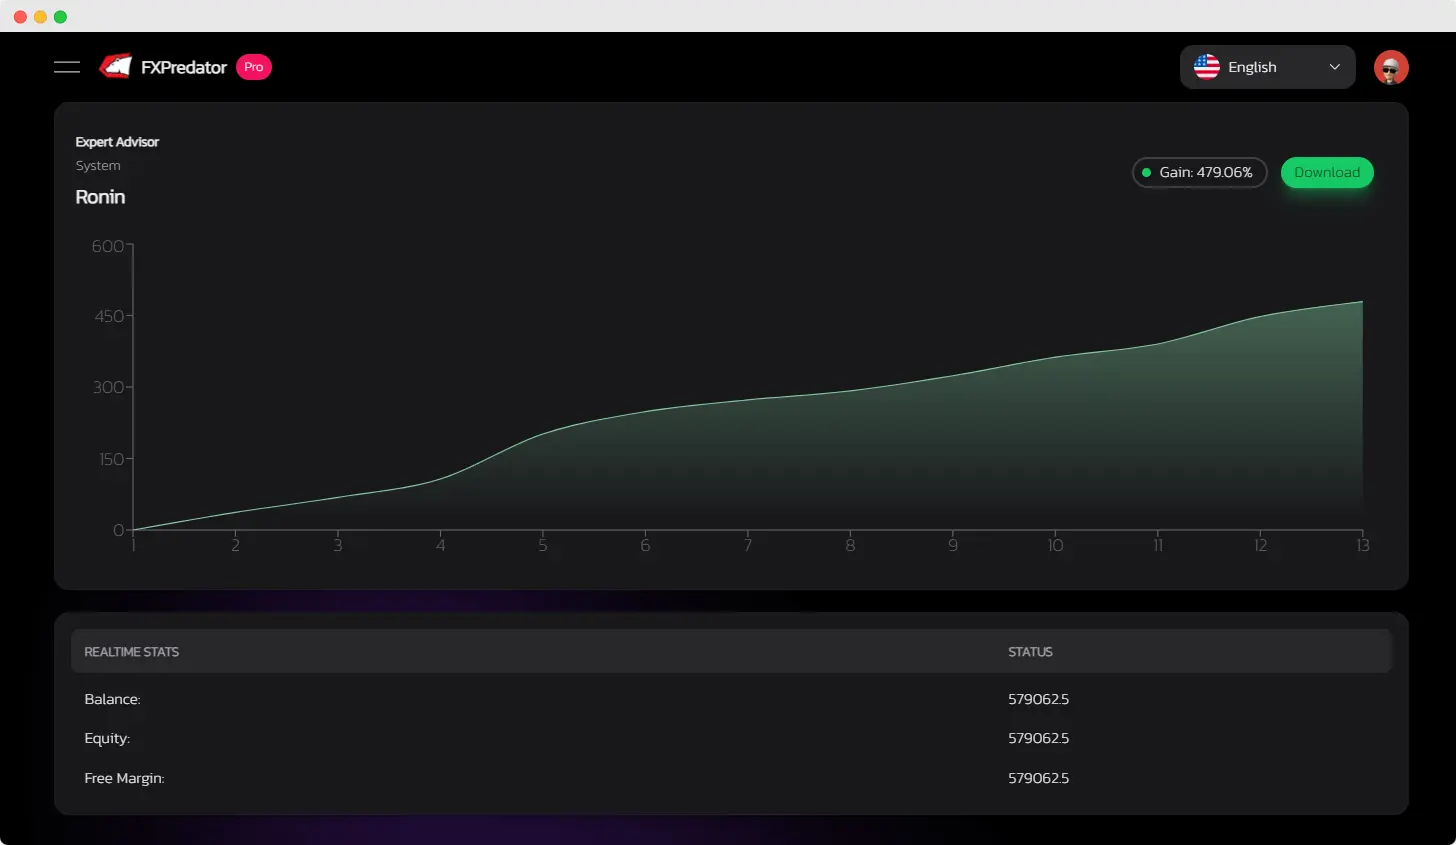Click the US flag icon
This screenshot has height=845, width=1456.
[1207, 67]
